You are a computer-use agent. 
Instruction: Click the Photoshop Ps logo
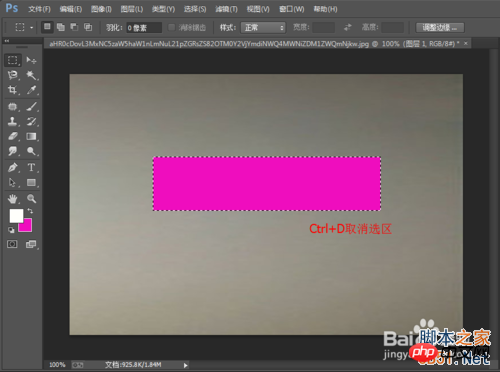tap(12, 8)
